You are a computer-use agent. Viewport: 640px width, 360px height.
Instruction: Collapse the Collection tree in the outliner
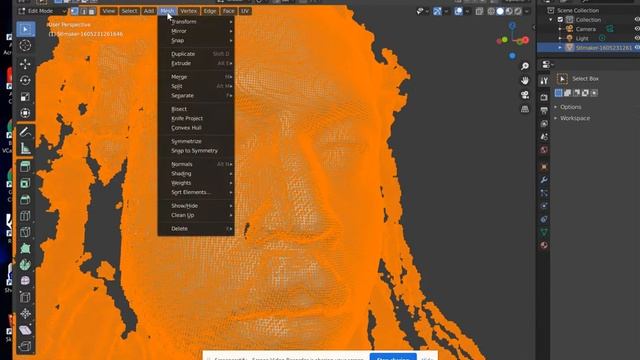pyautogui.click(x=551, y=20)
